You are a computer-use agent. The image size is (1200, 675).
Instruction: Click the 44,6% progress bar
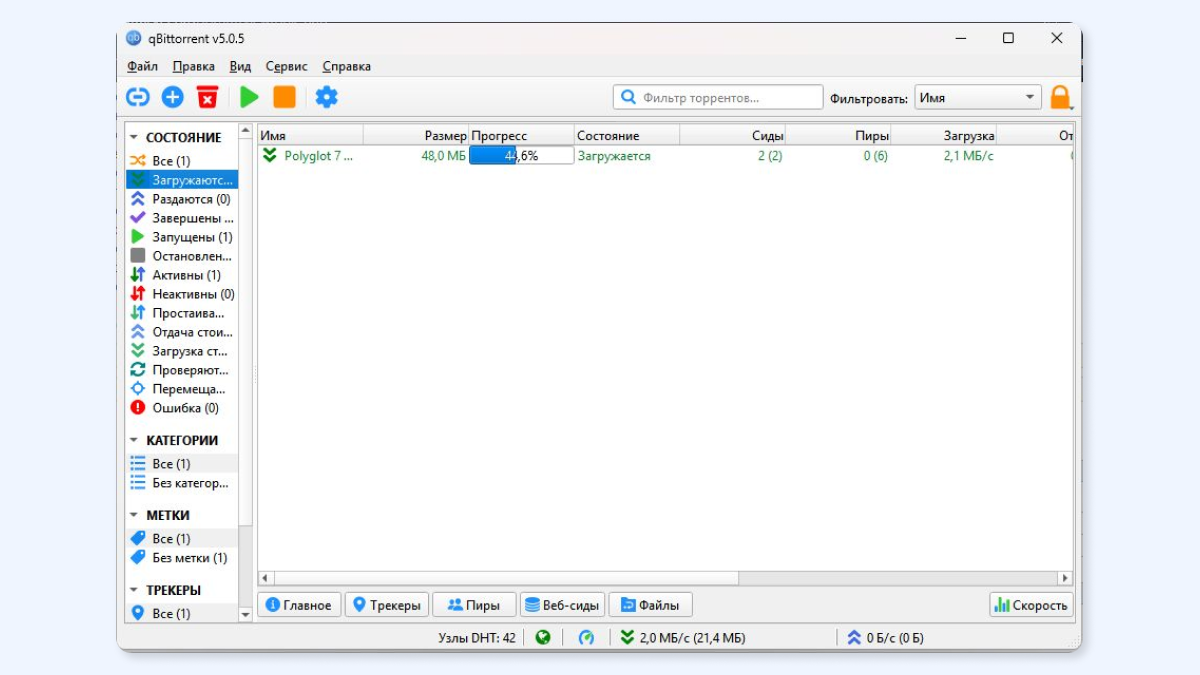[x=521, y=156]
